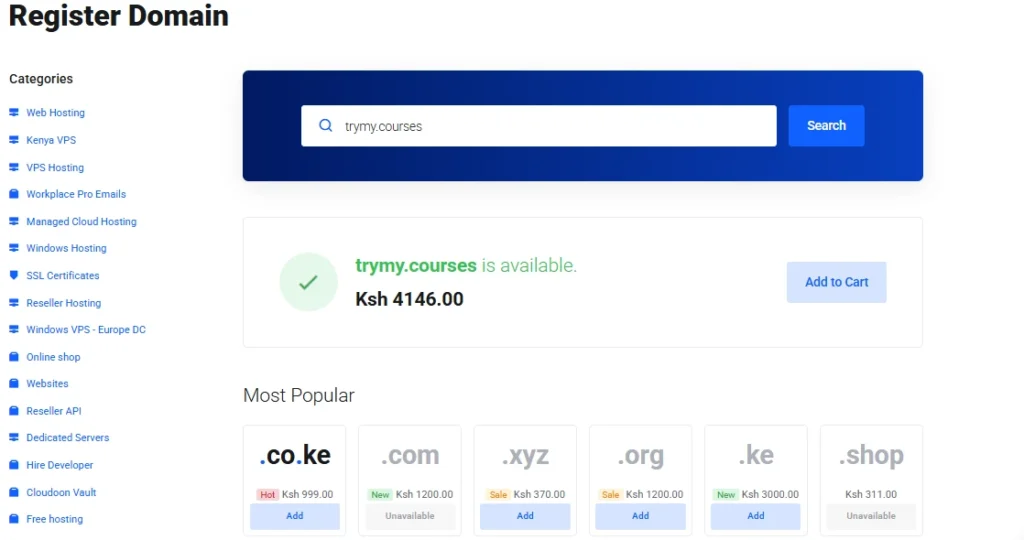The image size is (1024, 540).
Task: Click the Reseller API icon
Action: 14,411
